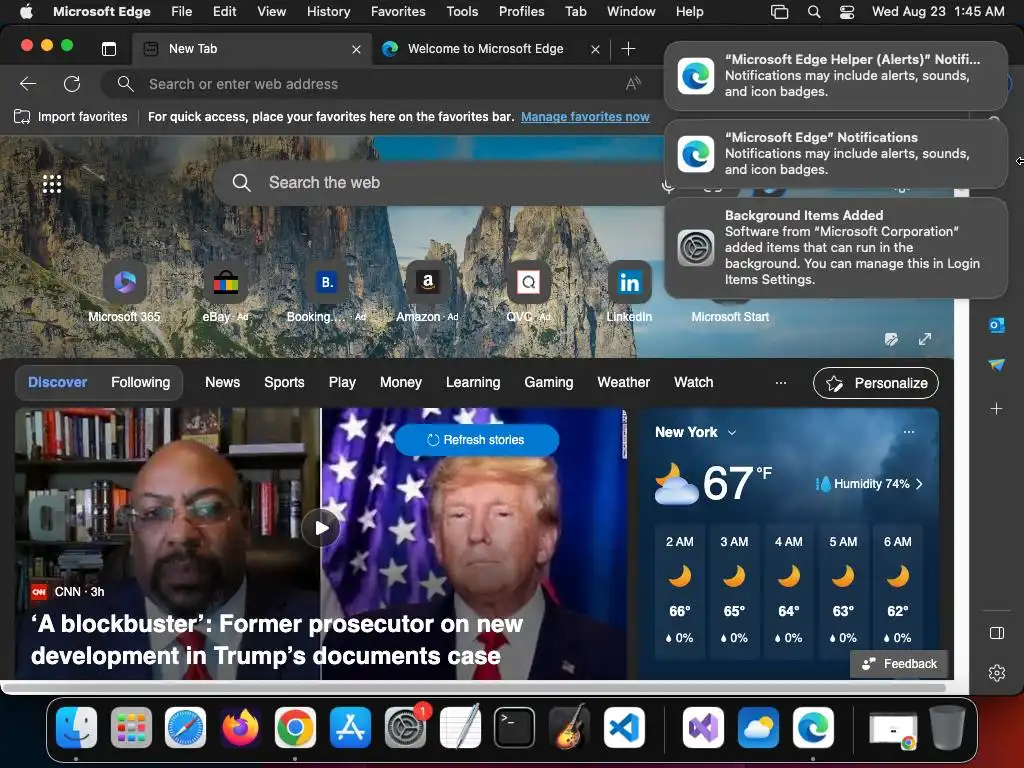Open macOS Control Center in menu bar

(847, 12)
